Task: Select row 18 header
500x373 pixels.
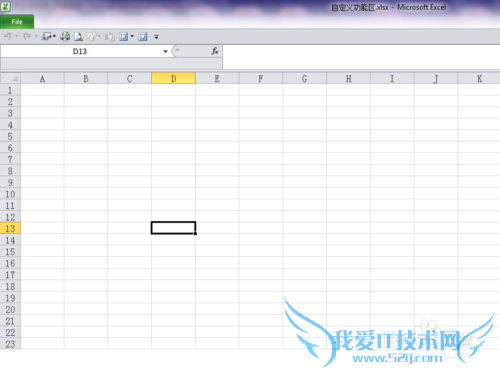Action: click(x=10, y=286)
